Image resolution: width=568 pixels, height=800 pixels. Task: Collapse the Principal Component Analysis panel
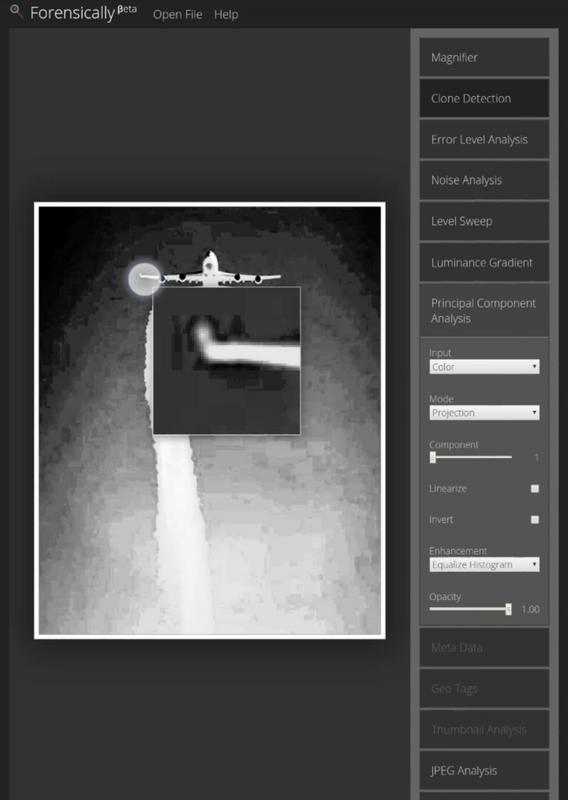484,310
